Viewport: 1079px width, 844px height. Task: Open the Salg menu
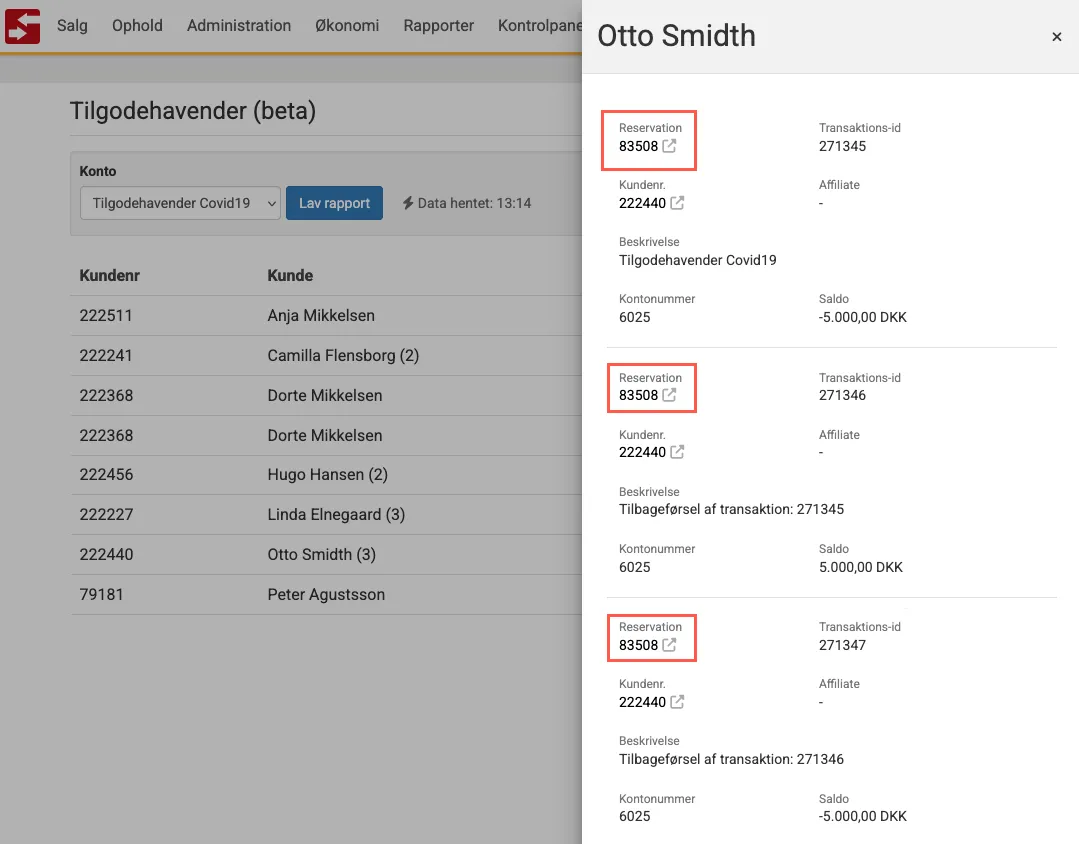click(72, 26)
